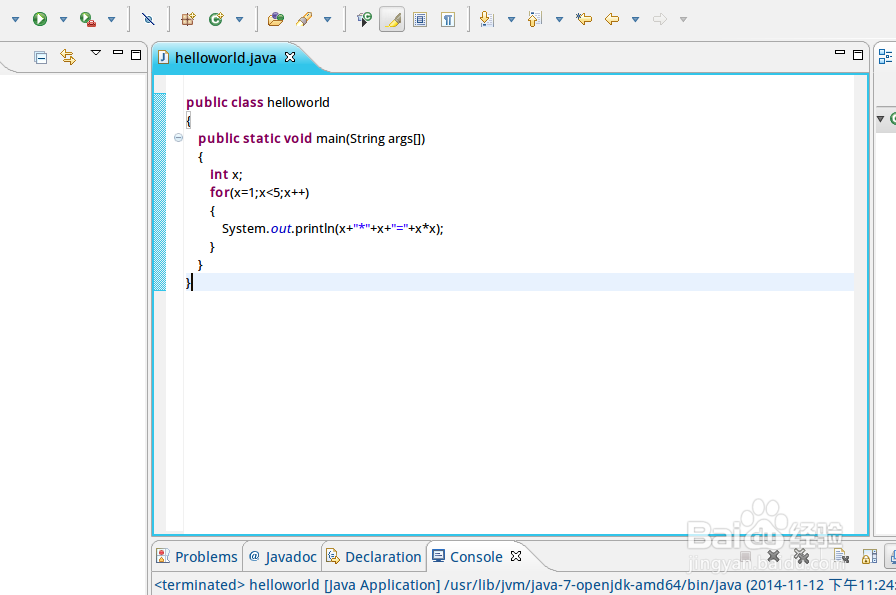This screenshot has width=896, height=595.
Task: Click the 'public class' keyword in the code
Action: click(225, 102)
